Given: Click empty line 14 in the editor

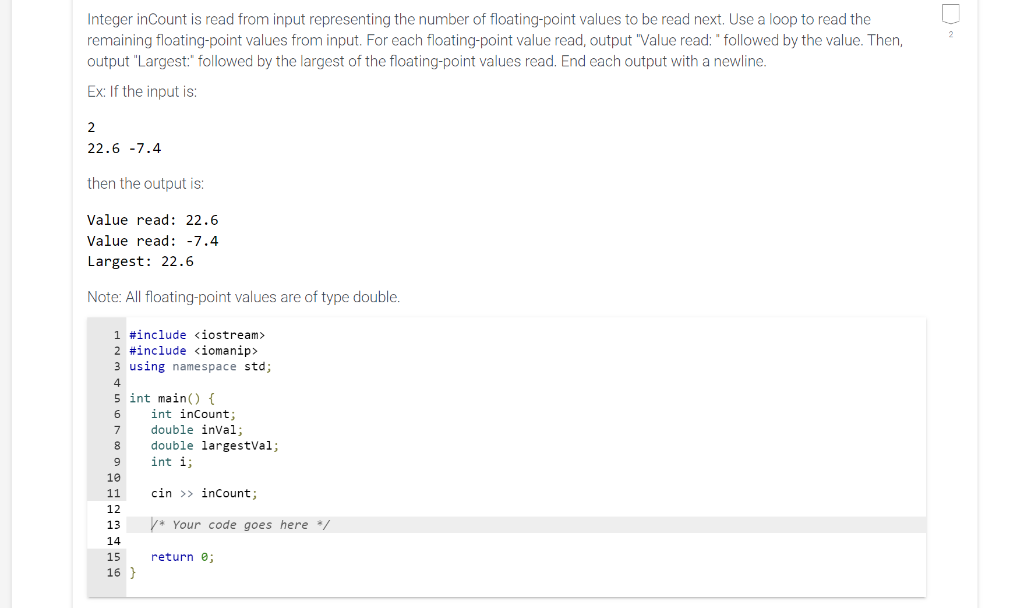Looking at the screenshot, I should point(526,541).
